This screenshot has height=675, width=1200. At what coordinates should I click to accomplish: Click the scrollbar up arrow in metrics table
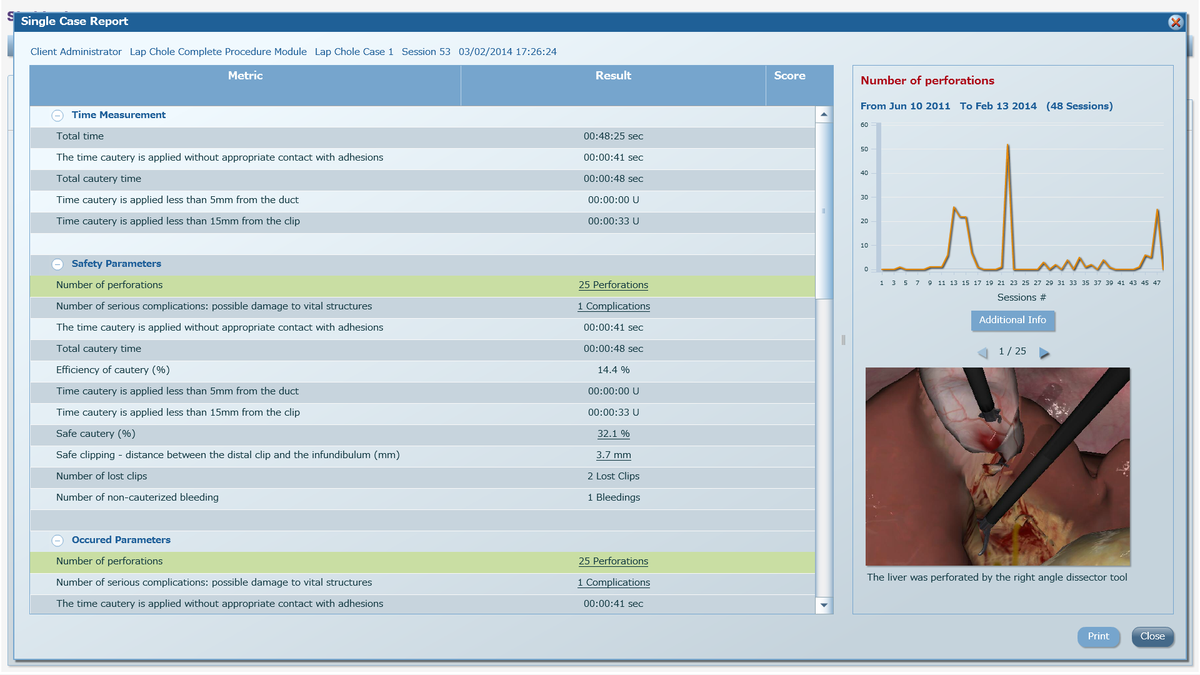coord(824,115)
